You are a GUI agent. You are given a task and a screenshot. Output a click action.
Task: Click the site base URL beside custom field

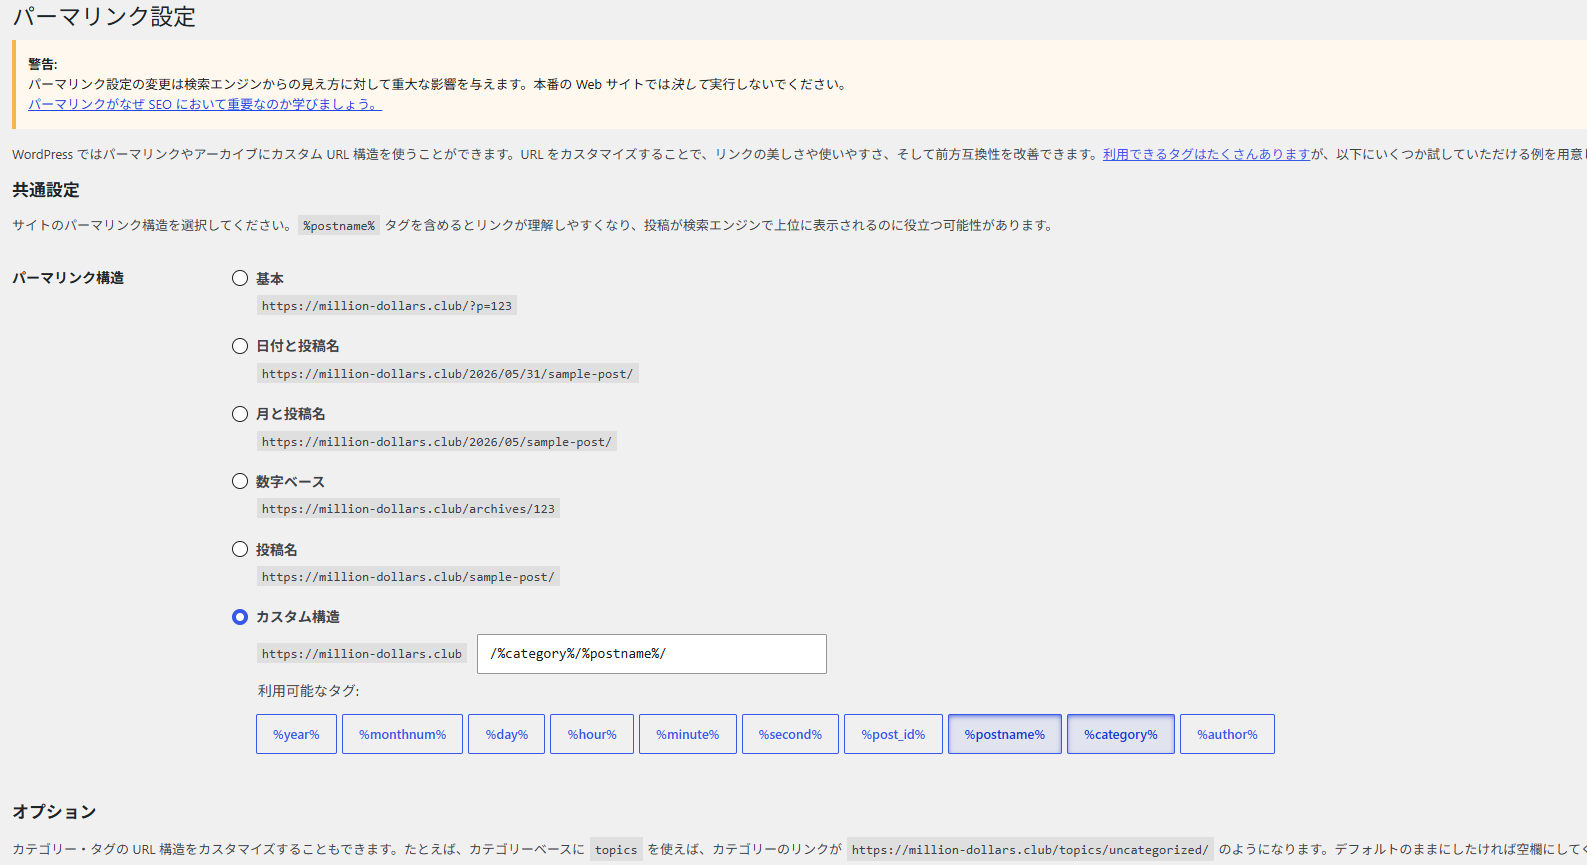(x=362, y=654)
